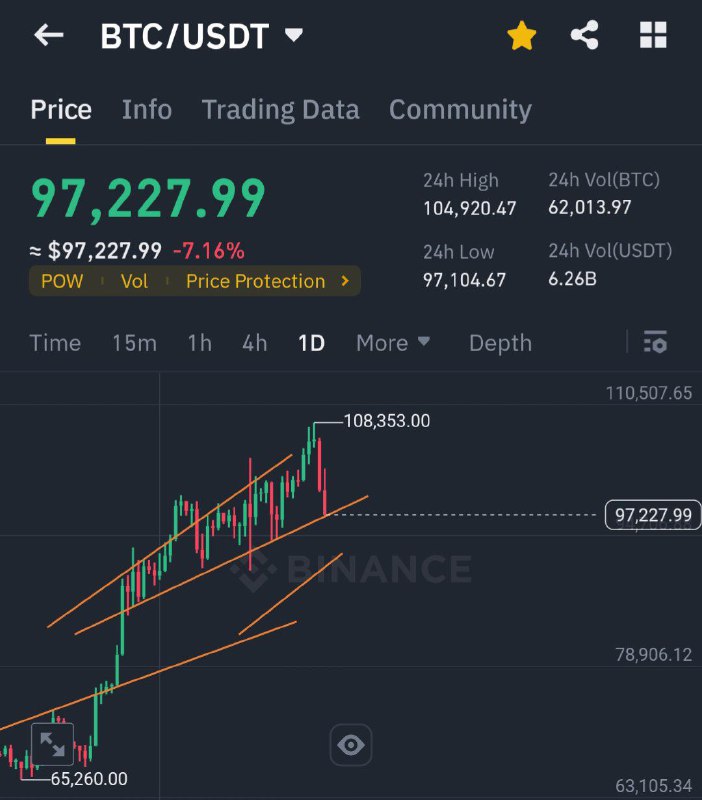Open the Depth chart view
702x800 pixels.
pos(500,343)
